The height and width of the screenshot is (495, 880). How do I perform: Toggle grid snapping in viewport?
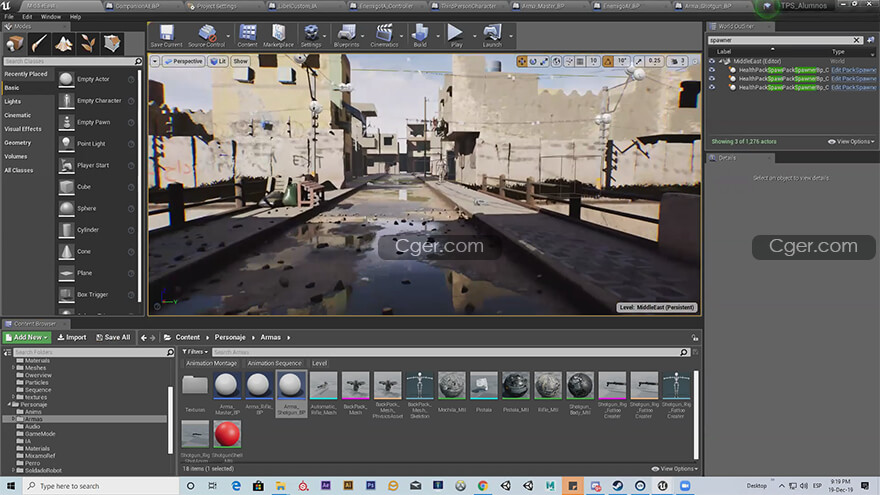pos(580,61)
